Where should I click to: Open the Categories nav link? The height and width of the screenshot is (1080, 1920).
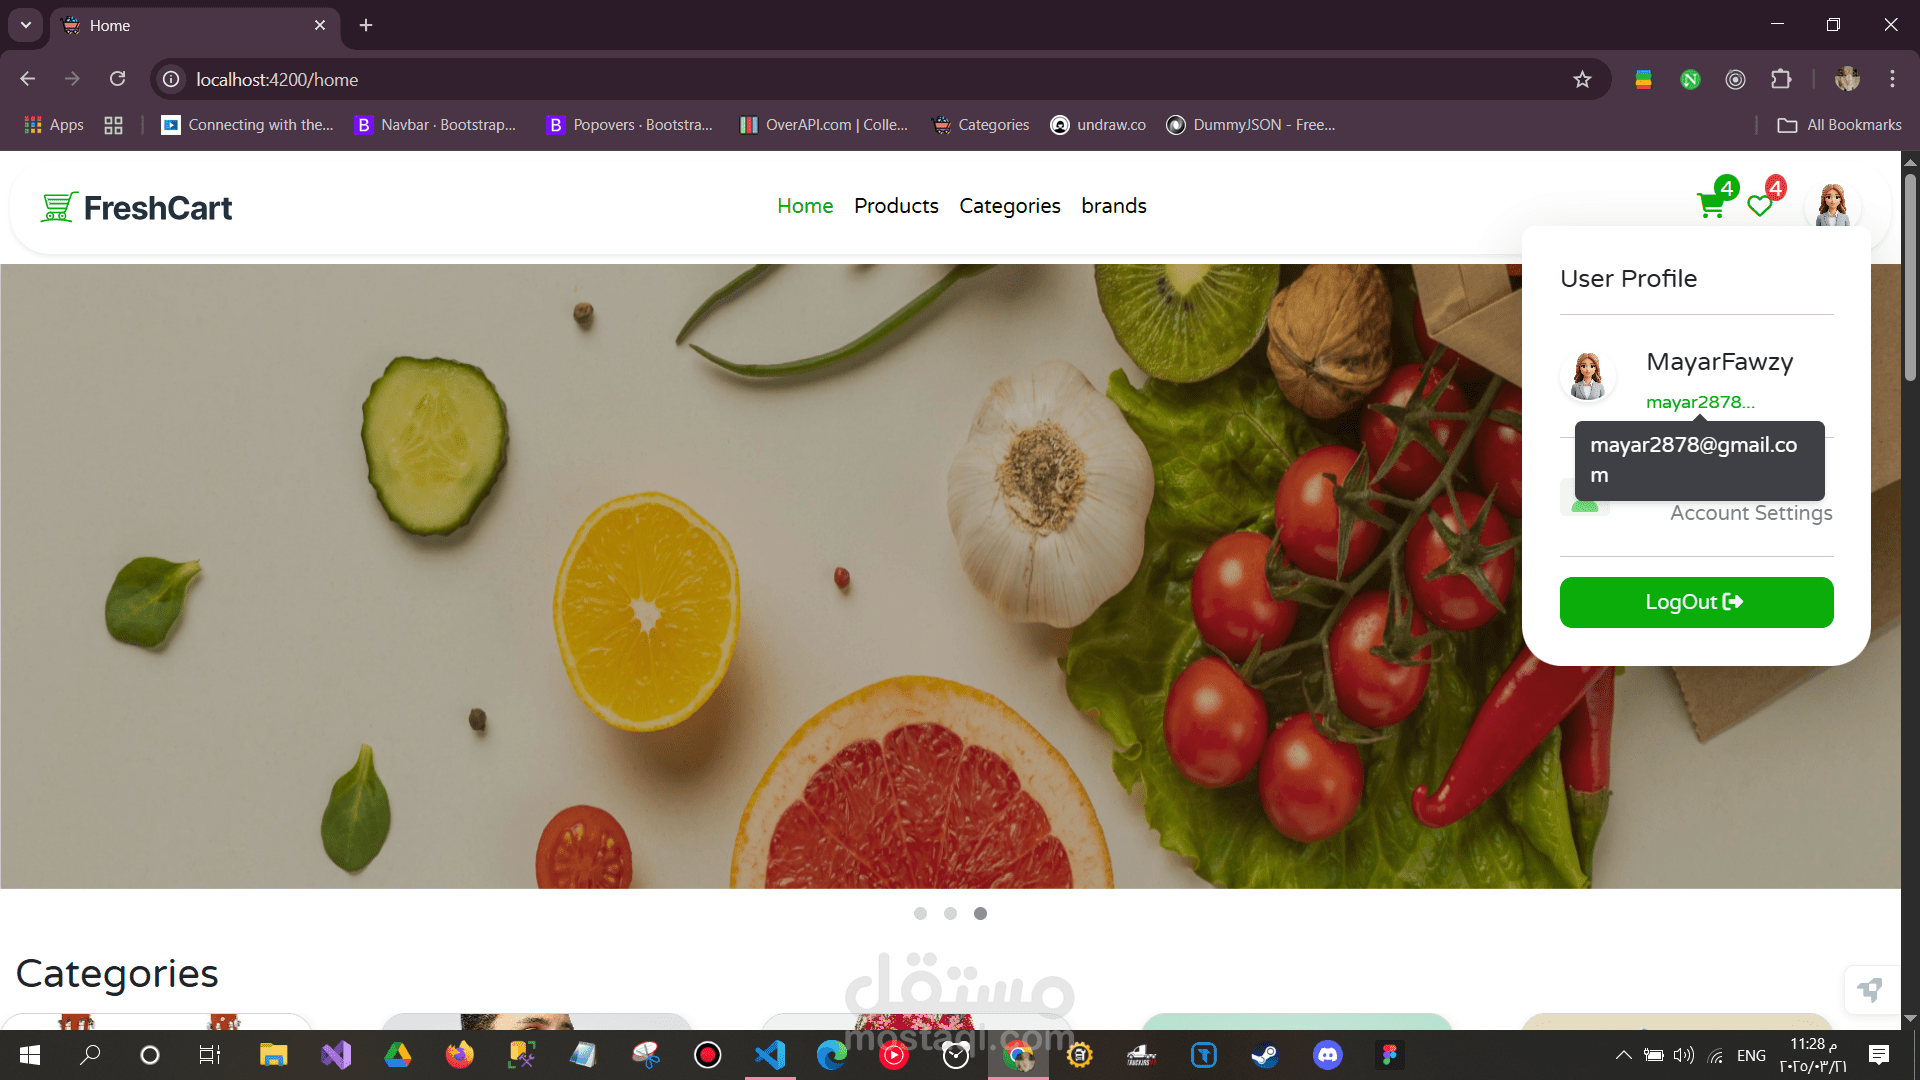[1009, 206]
